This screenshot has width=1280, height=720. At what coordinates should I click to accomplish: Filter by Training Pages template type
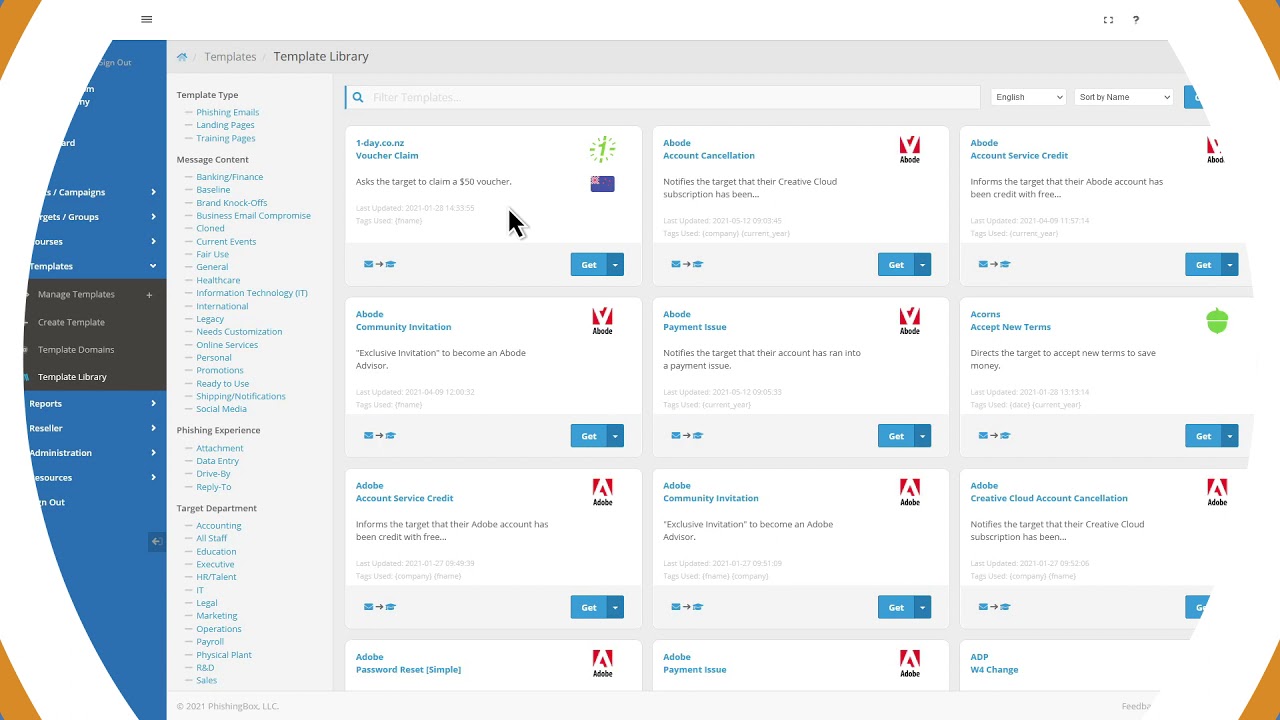[x=225, y=138]
